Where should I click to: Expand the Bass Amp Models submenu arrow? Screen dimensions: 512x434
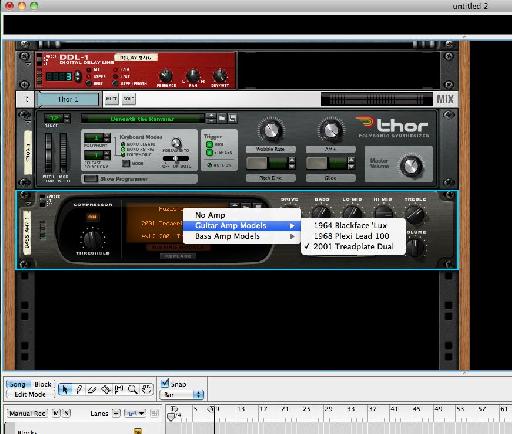pyautogui.click(x=292, y=236)
